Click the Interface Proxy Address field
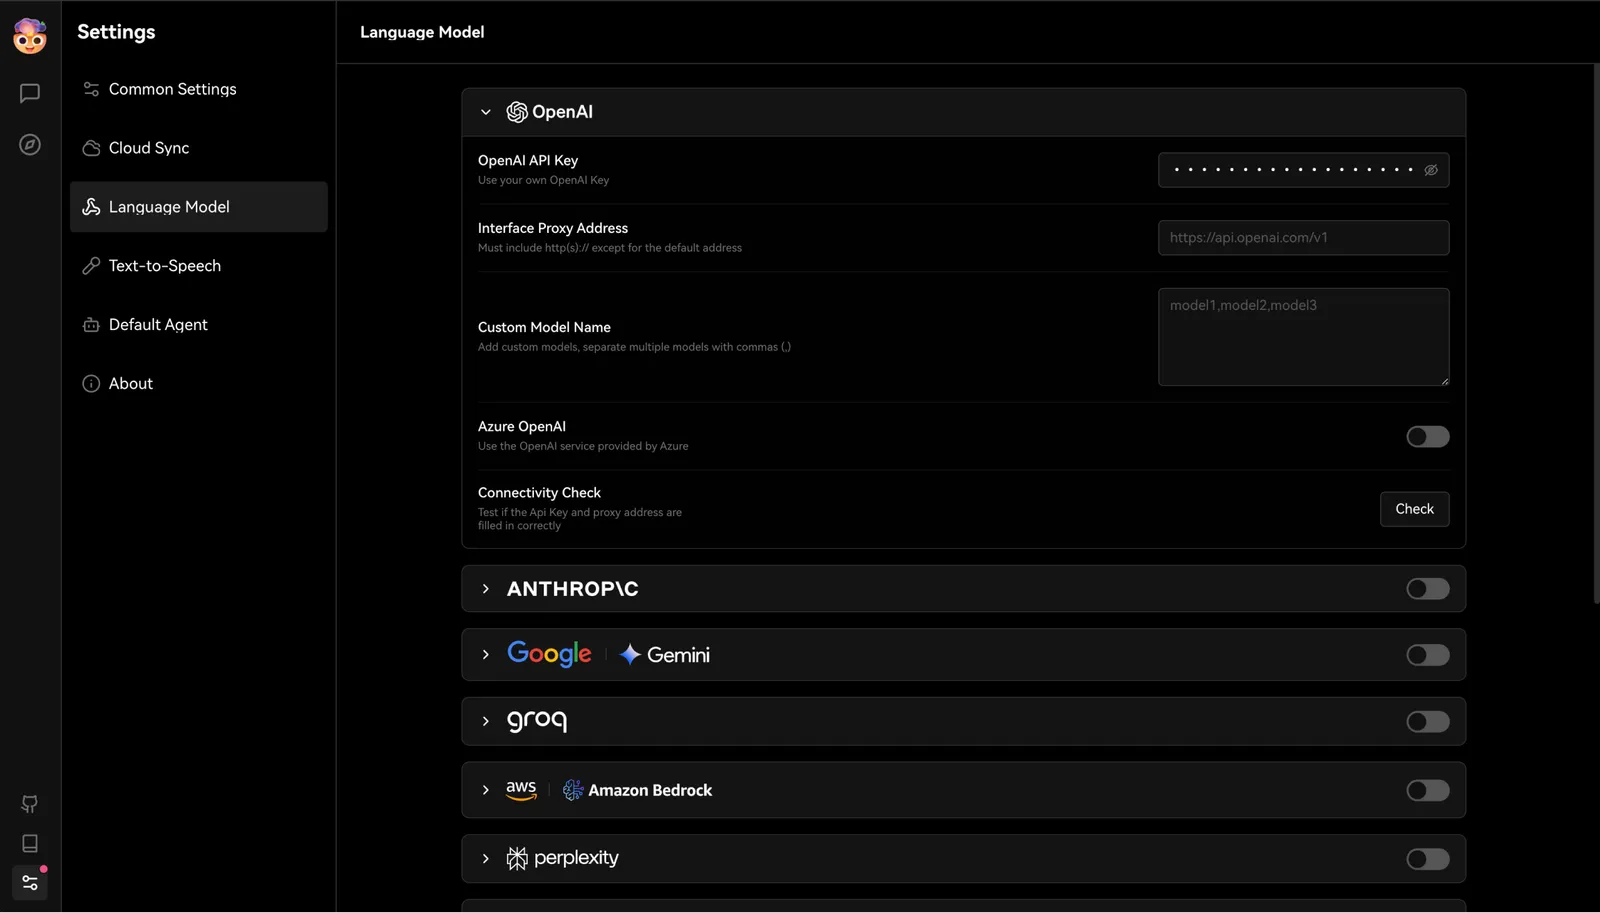This screenshot has width=1600, height=913. (1304, 238)
